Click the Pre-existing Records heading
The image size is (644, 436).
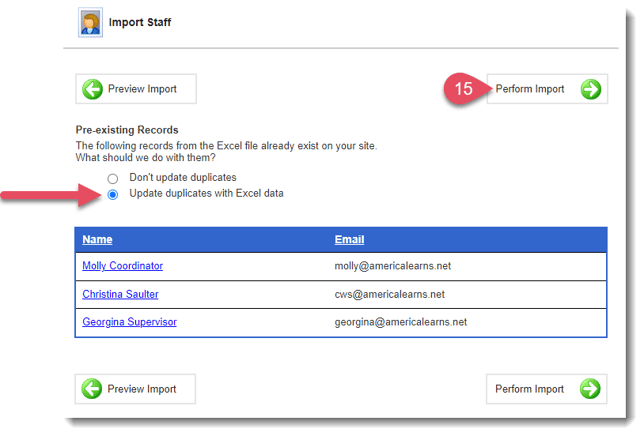127,130
